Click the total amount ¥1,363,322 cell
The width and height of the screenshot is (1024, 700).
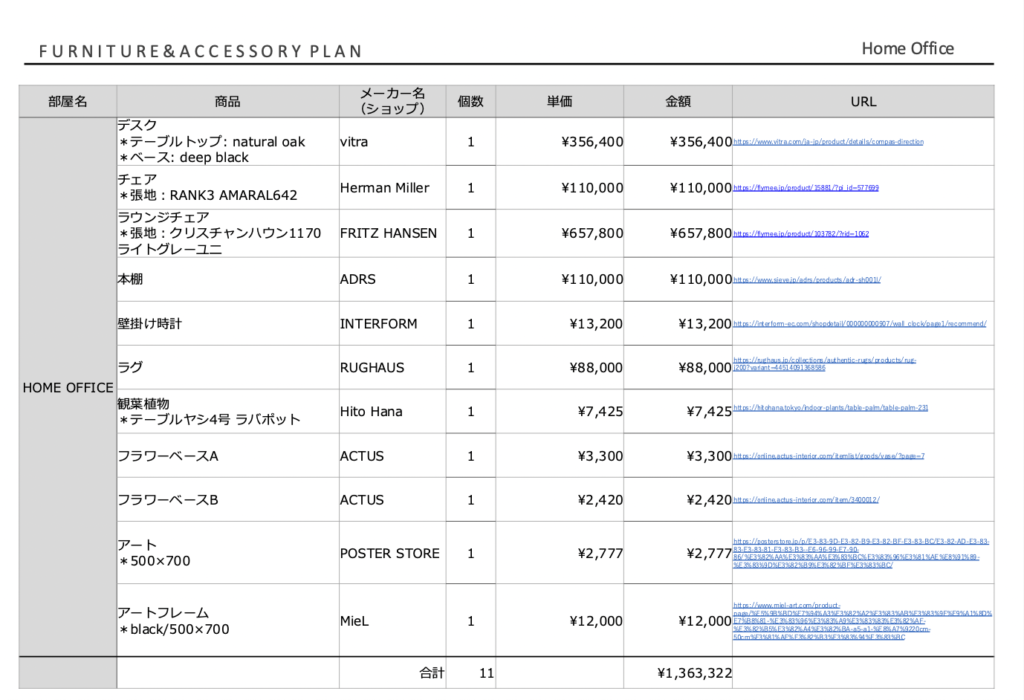coord(678,673)
